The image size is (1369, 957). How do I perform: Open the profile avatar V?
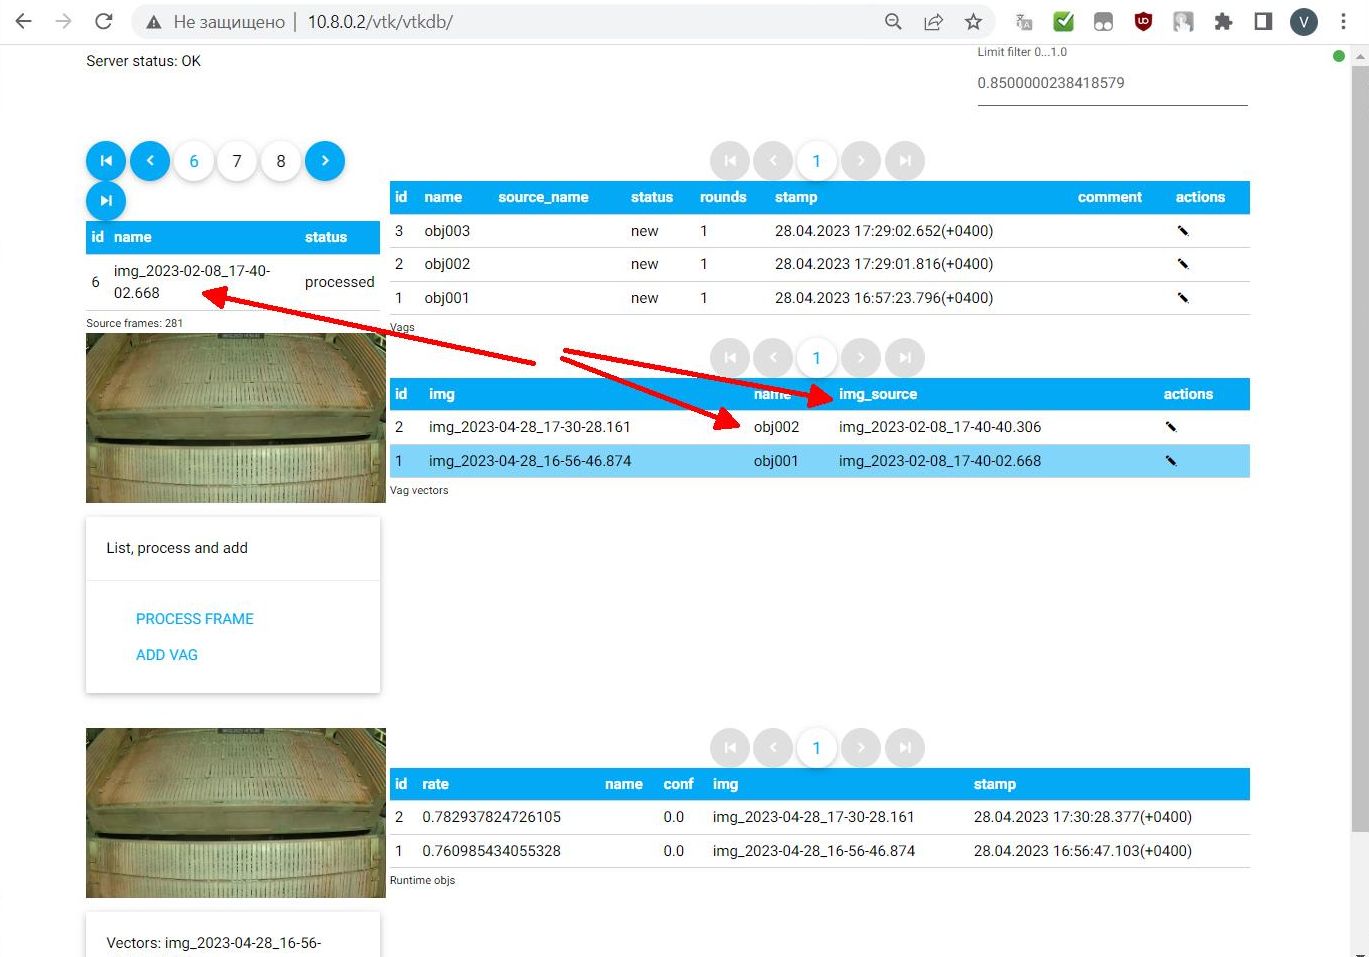1303,22
